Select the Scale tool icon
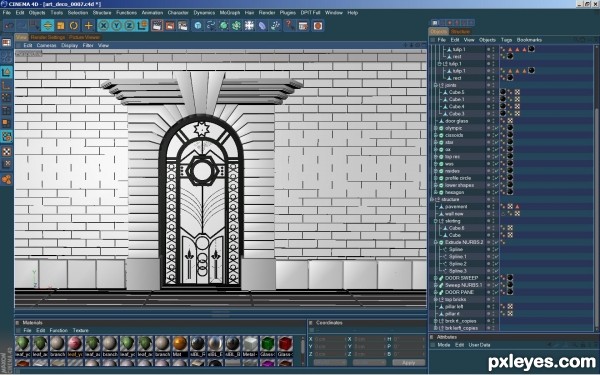The image size is (600, 375). 60,26
